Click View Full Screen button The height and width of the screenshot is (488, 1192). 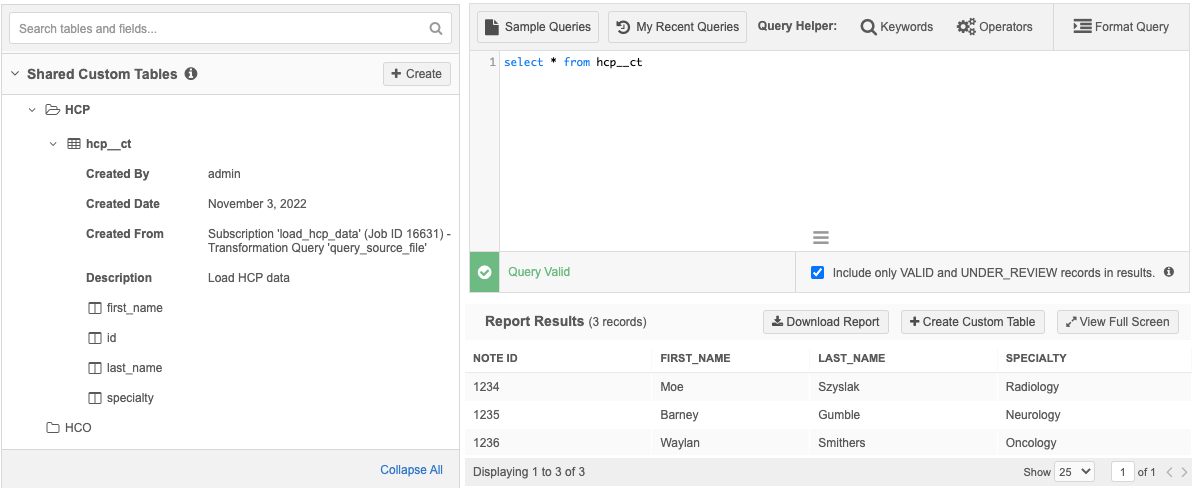click(1117, 322)
